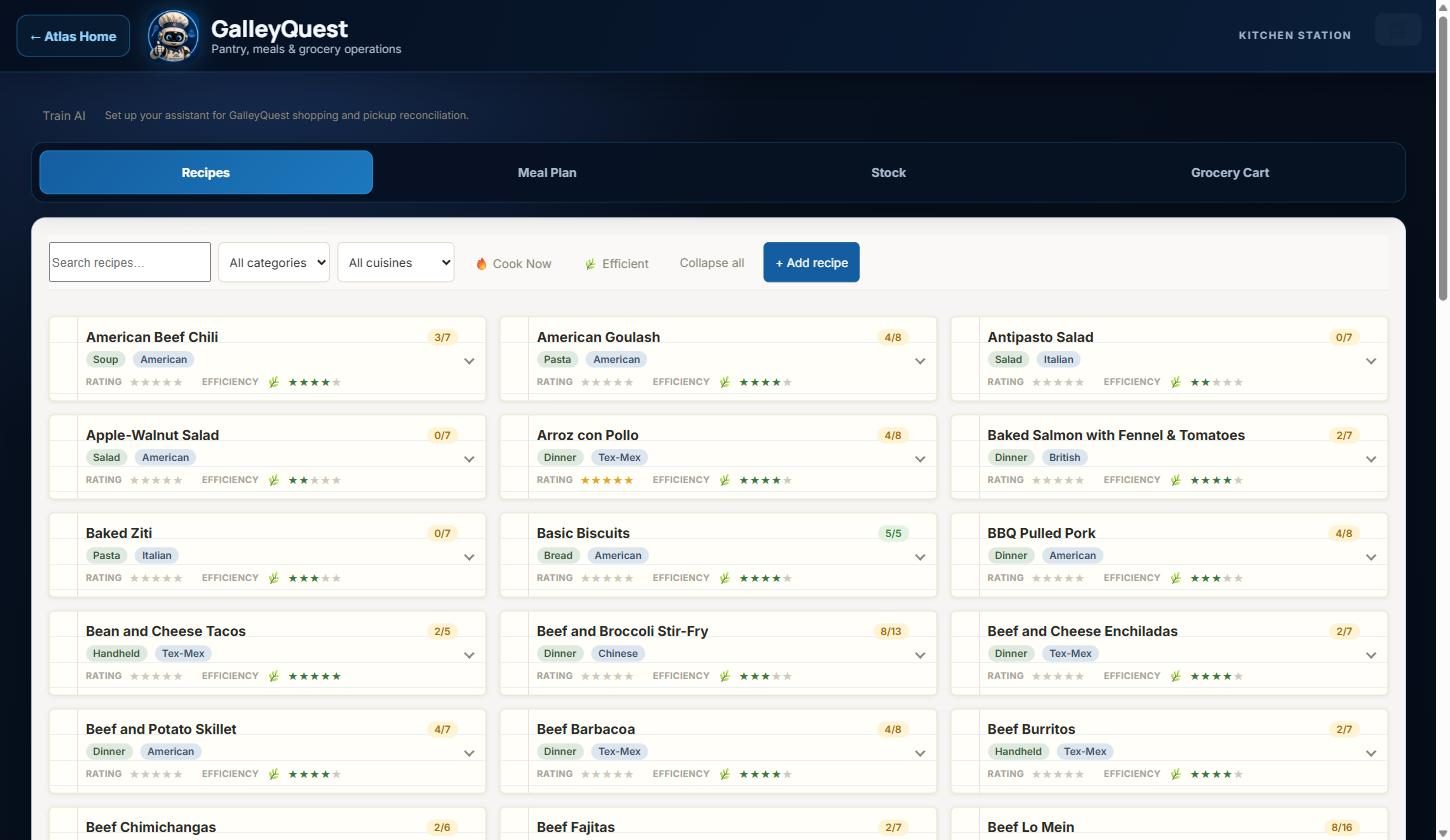This screenshot has width=1450, height=840.
Task: Click Collapse all
Action: point(712,263)
